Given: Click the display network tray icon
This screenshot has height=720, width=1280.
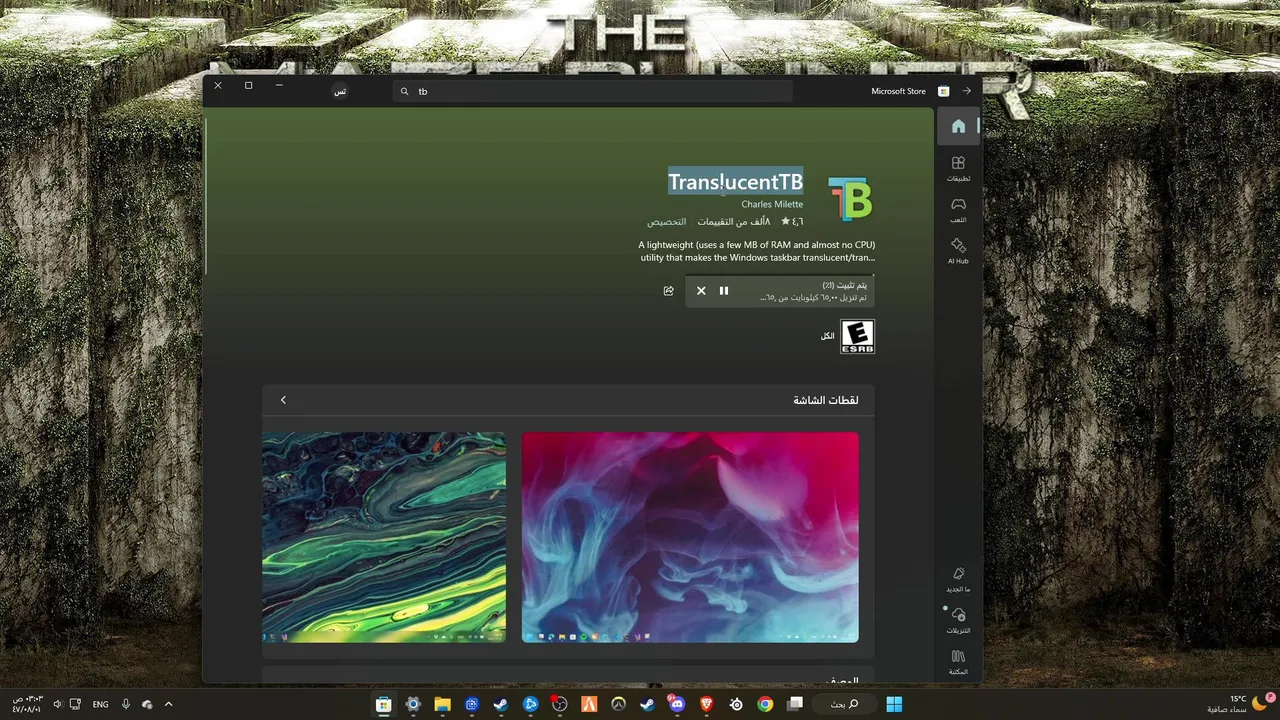Looking at the screenshot, I should [76, 704].
